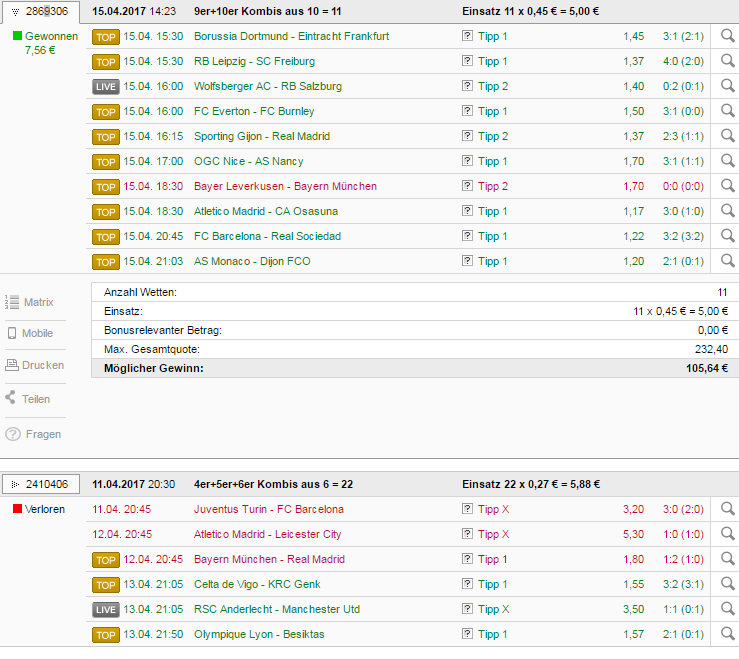Click help icon beside Borussia Dortmund Tipp 1
Viewport: 739px width, 660px height.
(467, 36)
